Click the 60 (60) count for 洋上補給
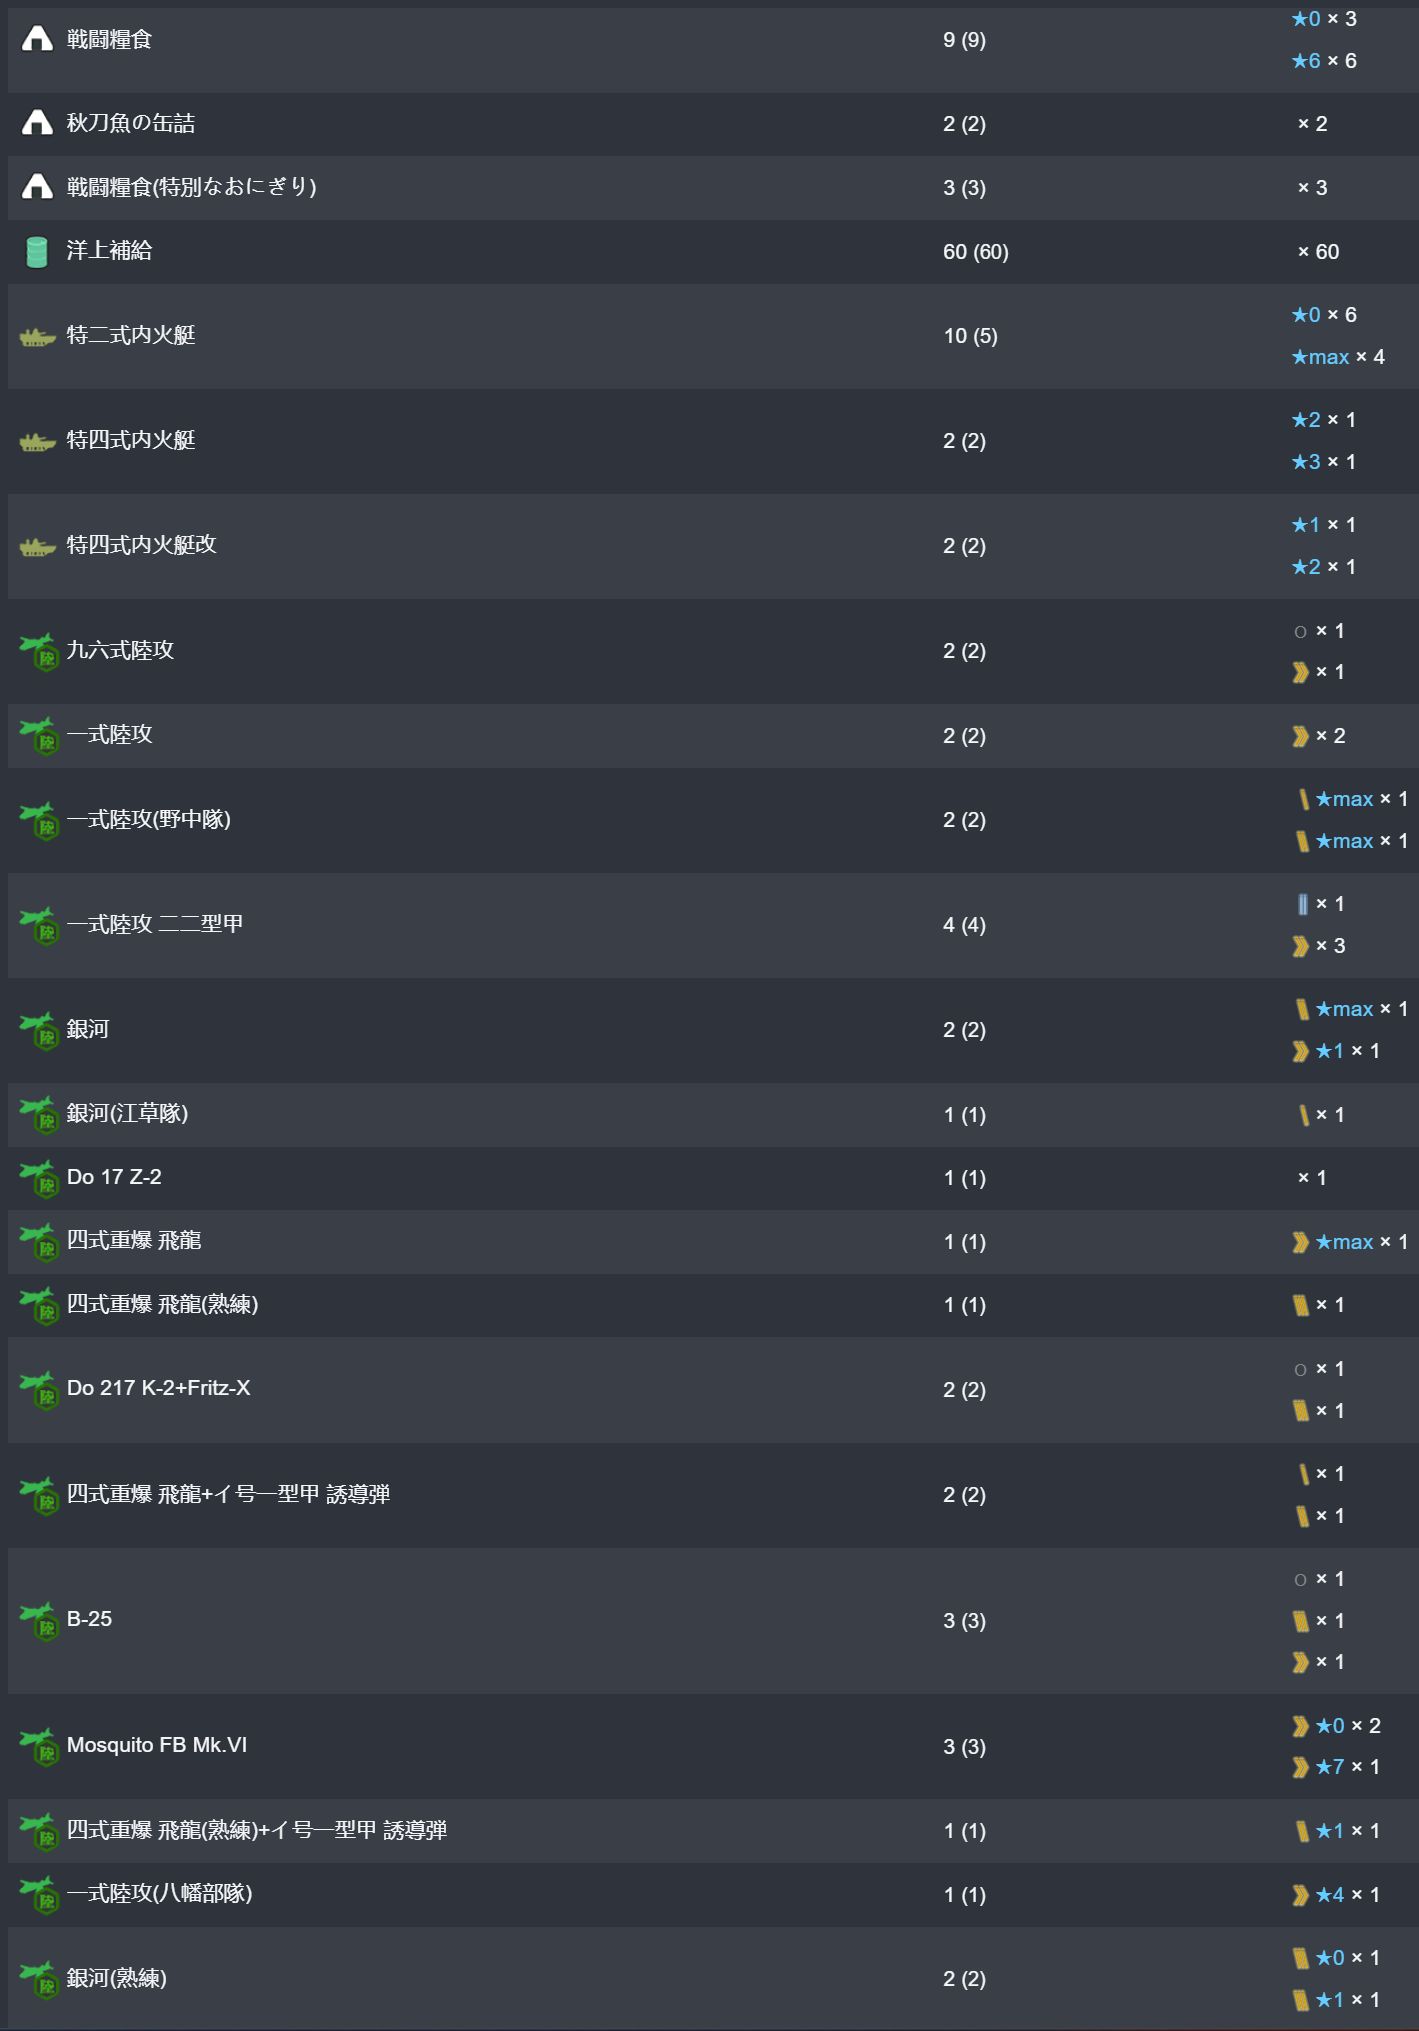The image size is (1419, 2031). (x=975, y=252)
